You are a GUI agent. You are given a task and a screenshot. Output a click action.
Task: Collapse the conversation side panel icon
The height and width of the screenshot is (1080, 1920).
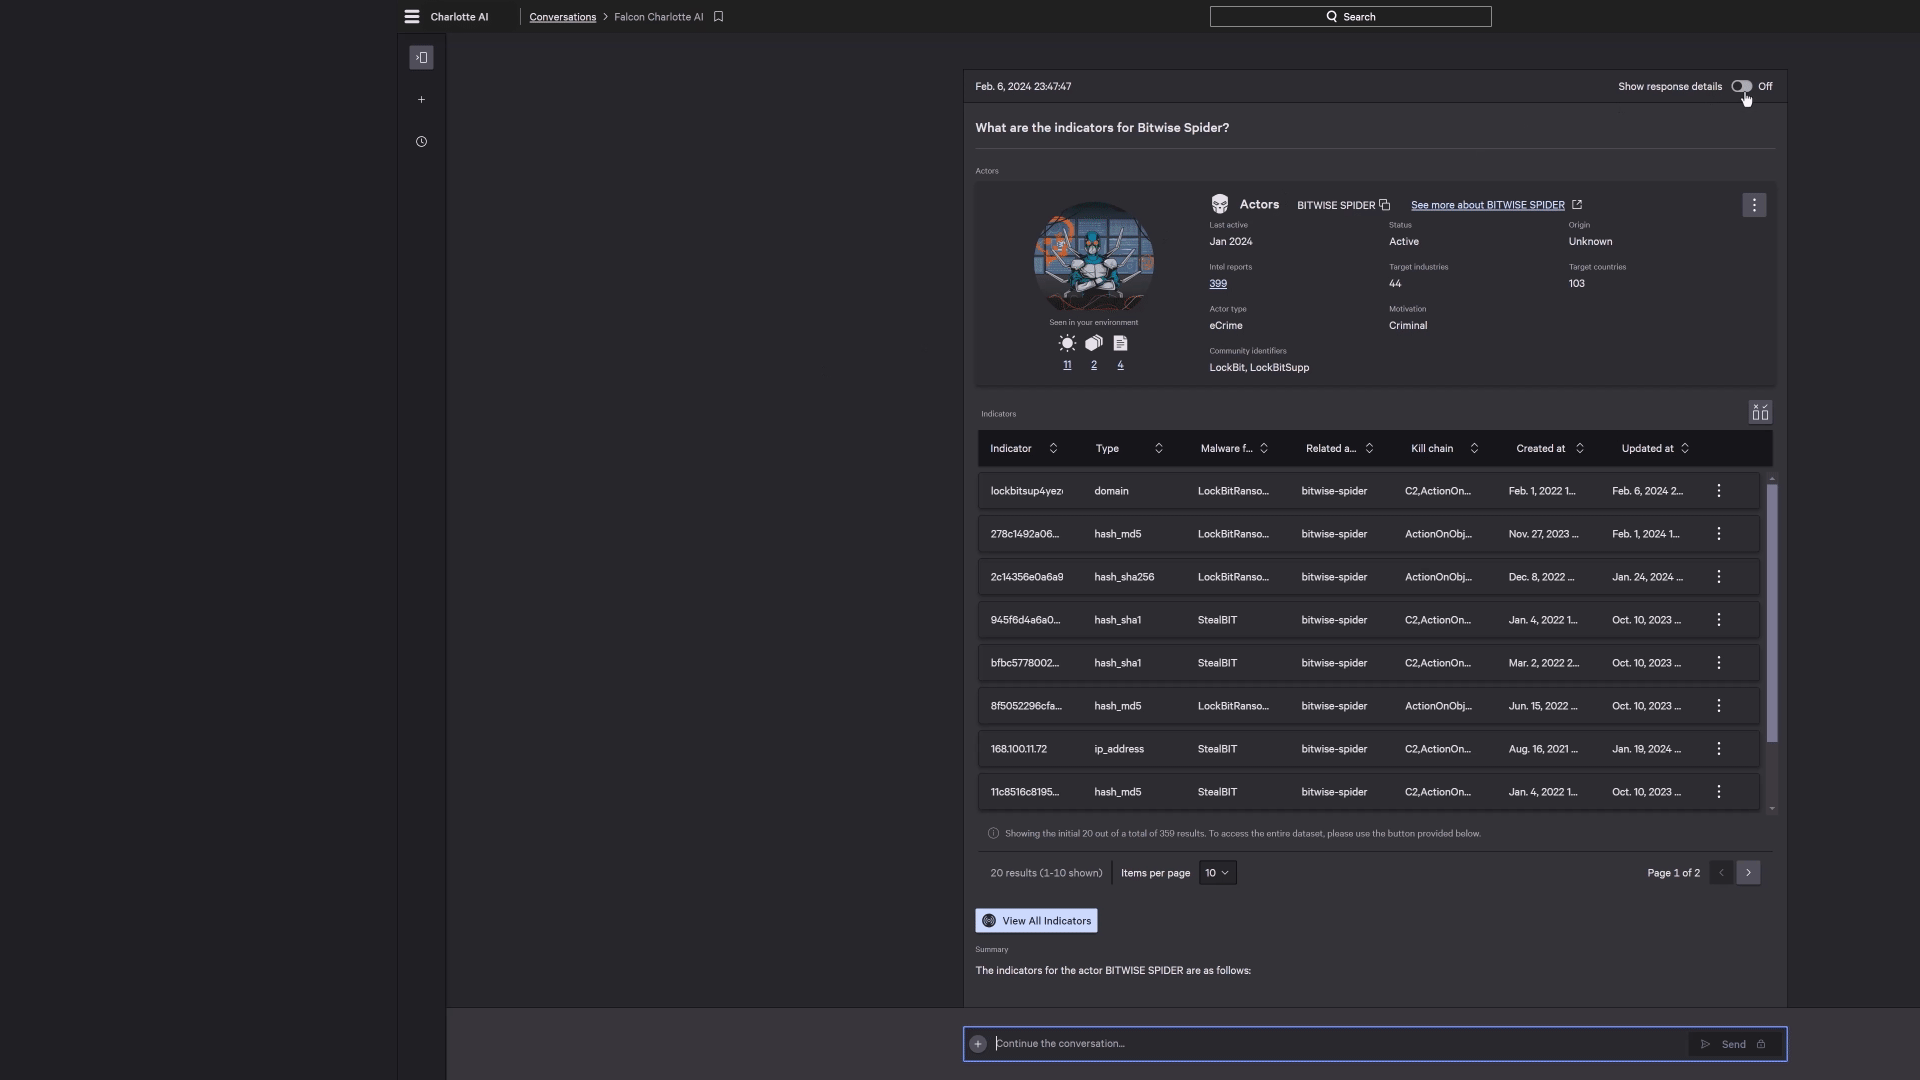(421, 58)
